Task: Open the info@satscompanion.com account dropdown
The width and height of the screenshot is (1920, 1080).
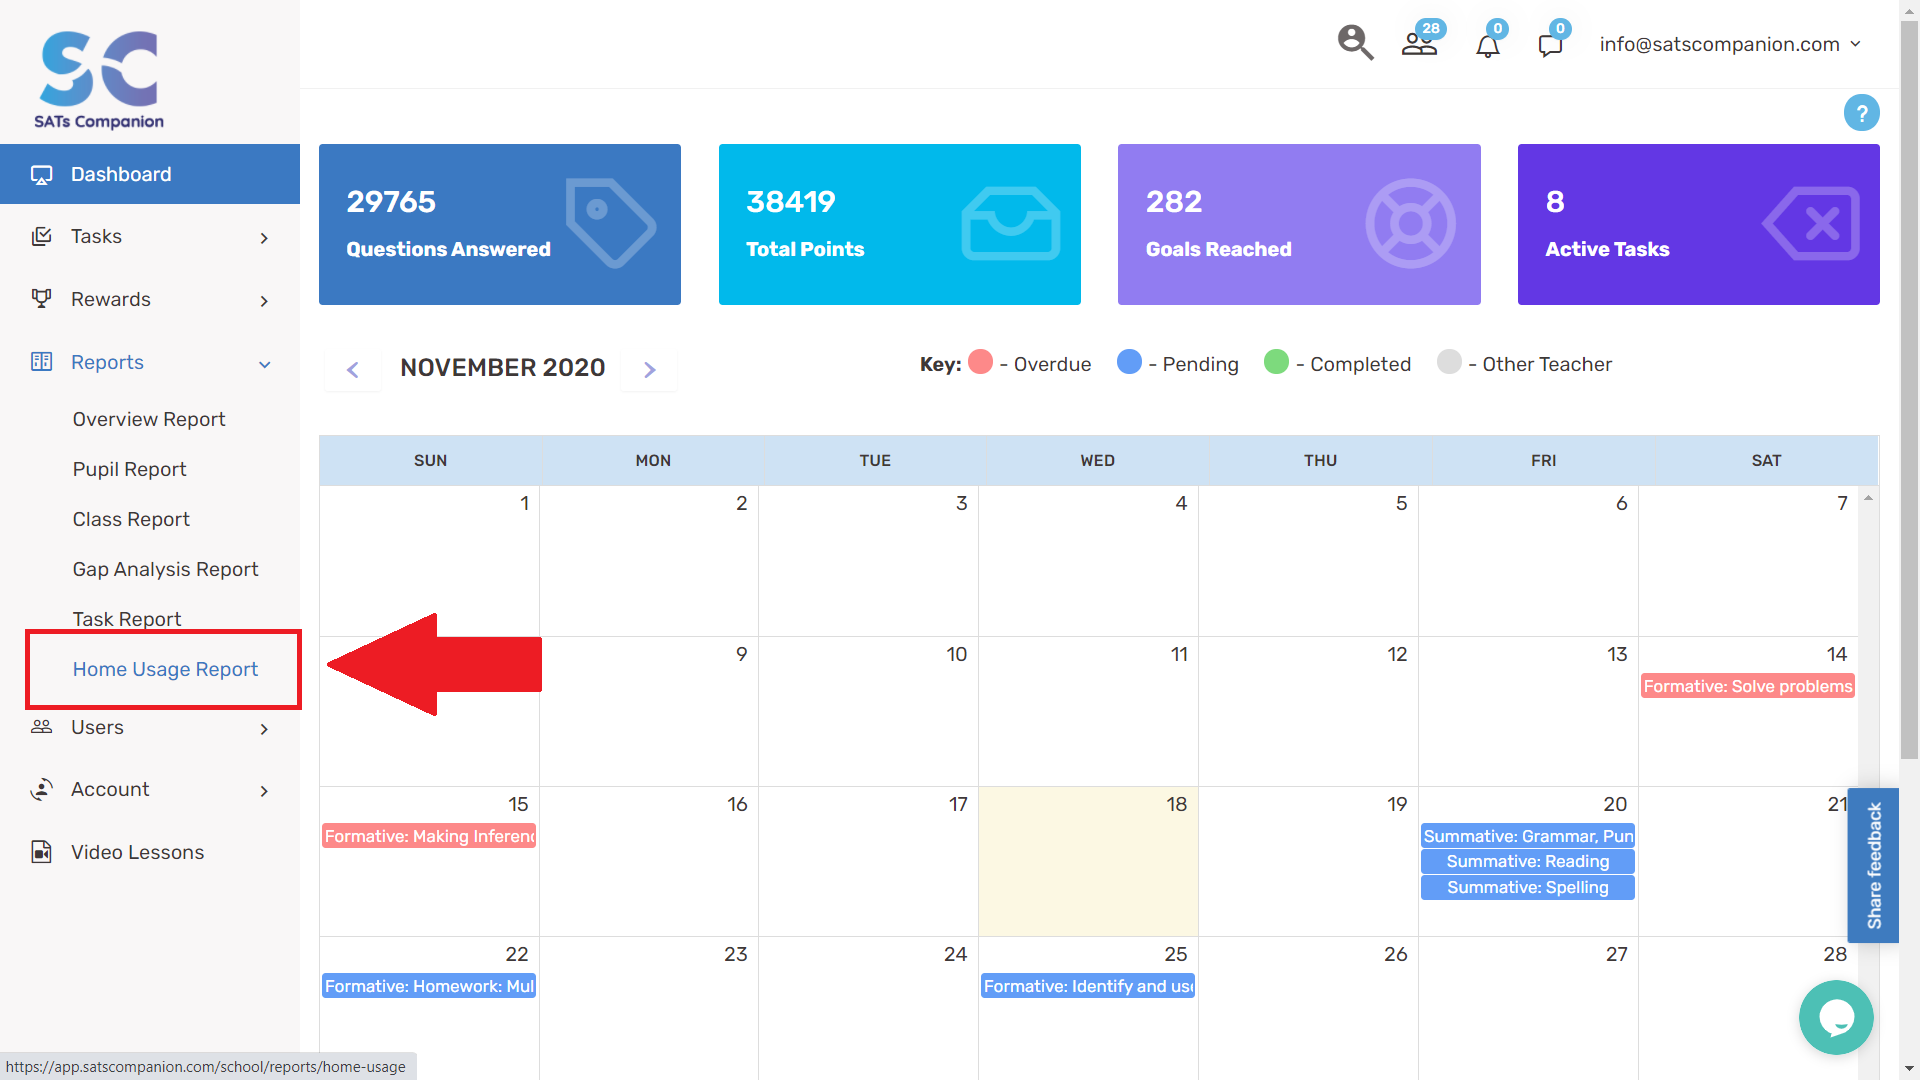Action: coord(1729,44)
